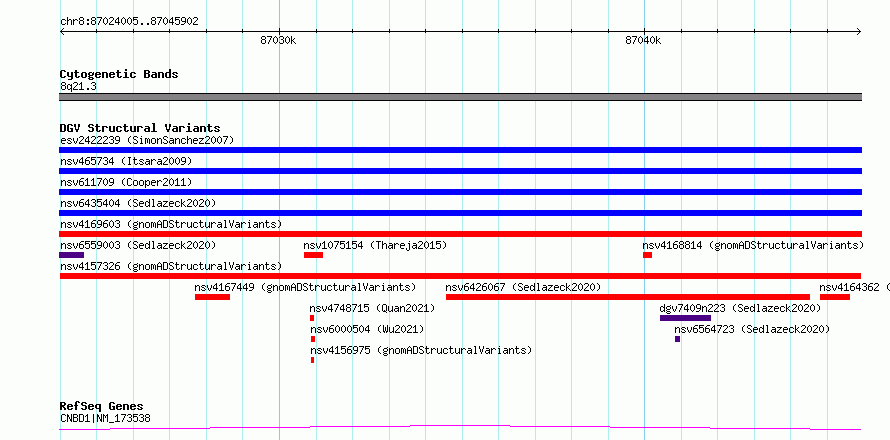This screenshot has height=440, width=890.
Task: Select the long red bar under nsv6426067
Action: [628, 297]
